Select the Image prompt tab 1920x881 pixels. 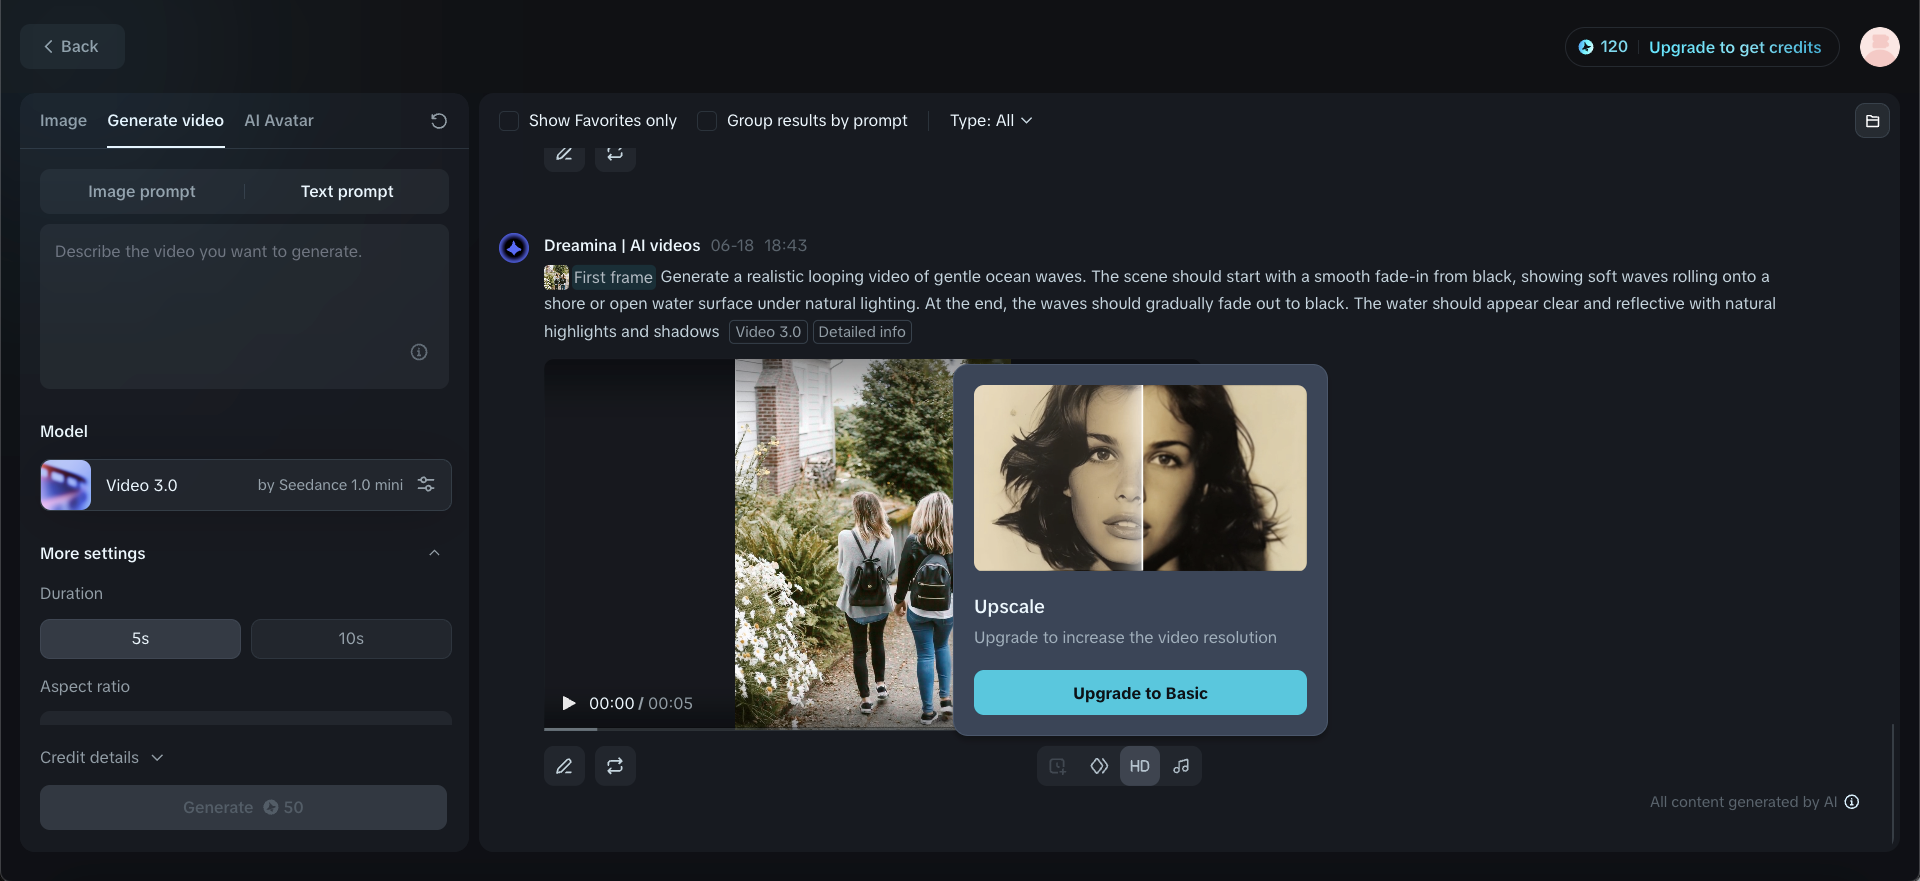pos(142,191)
